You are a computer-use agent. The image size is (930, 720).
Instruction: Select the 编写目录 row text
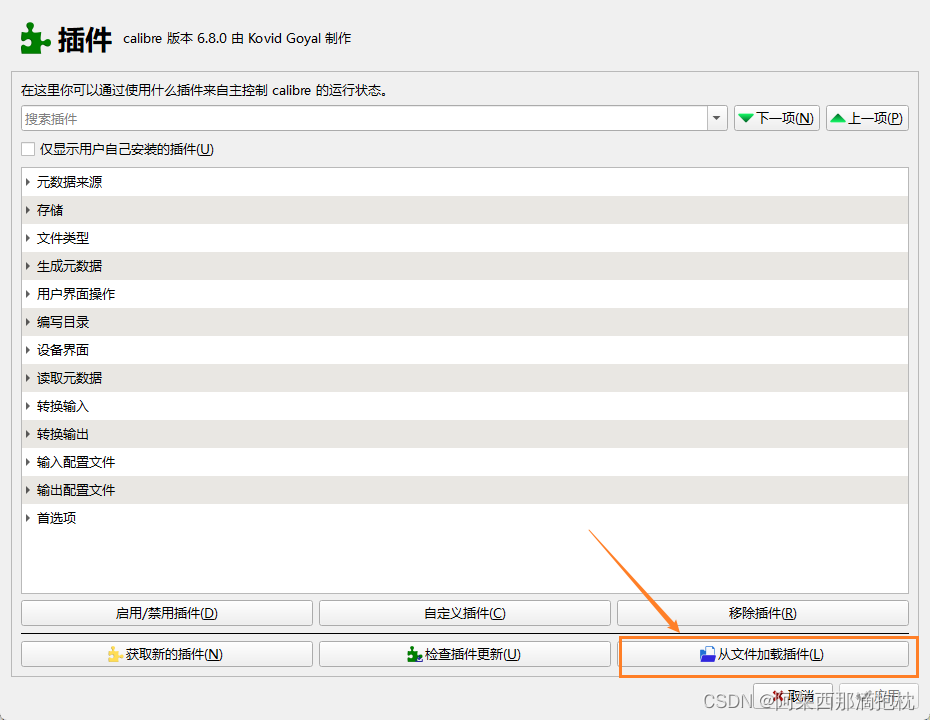[63, 322]
